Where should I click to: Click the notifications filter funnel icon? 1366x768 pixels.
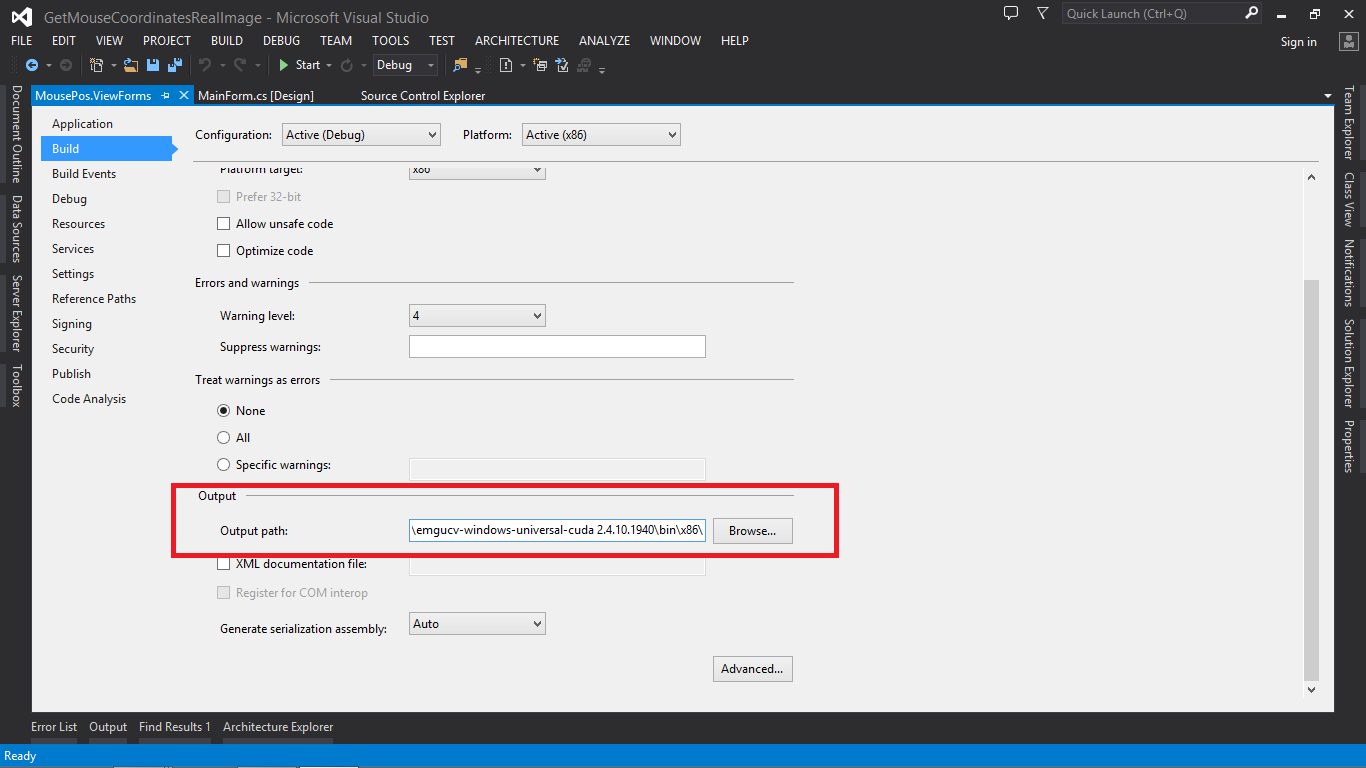tap(1043, 13)
